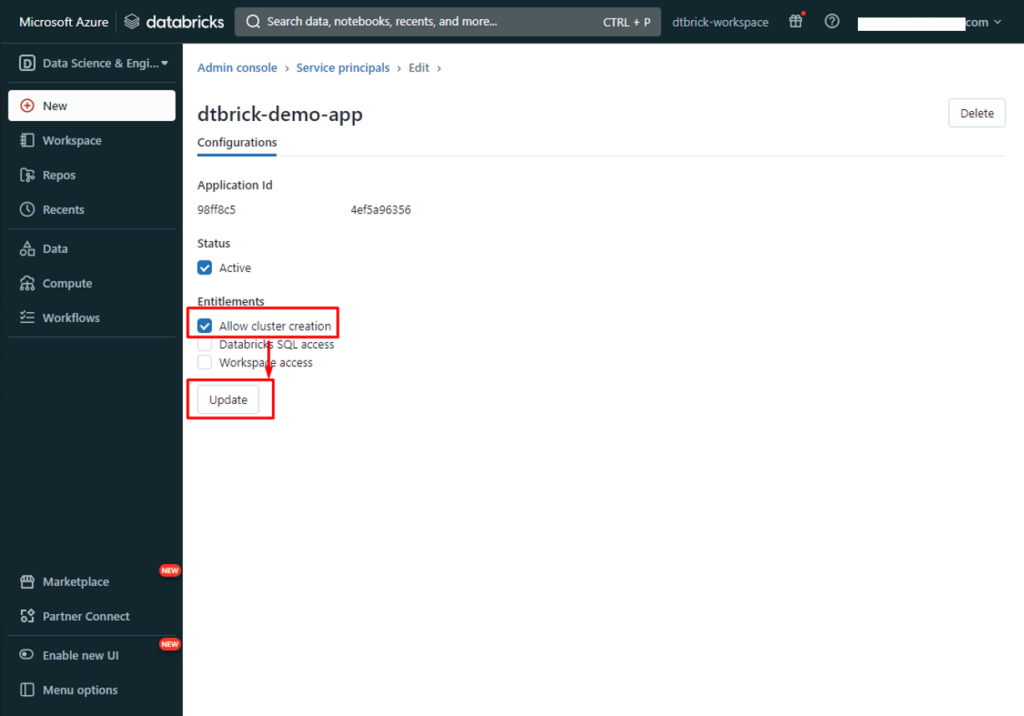Go to Service principals breadcrumb link
The height and width of the screenshot is (716, 1024).
pyautogui.click(x=343, y=68)
